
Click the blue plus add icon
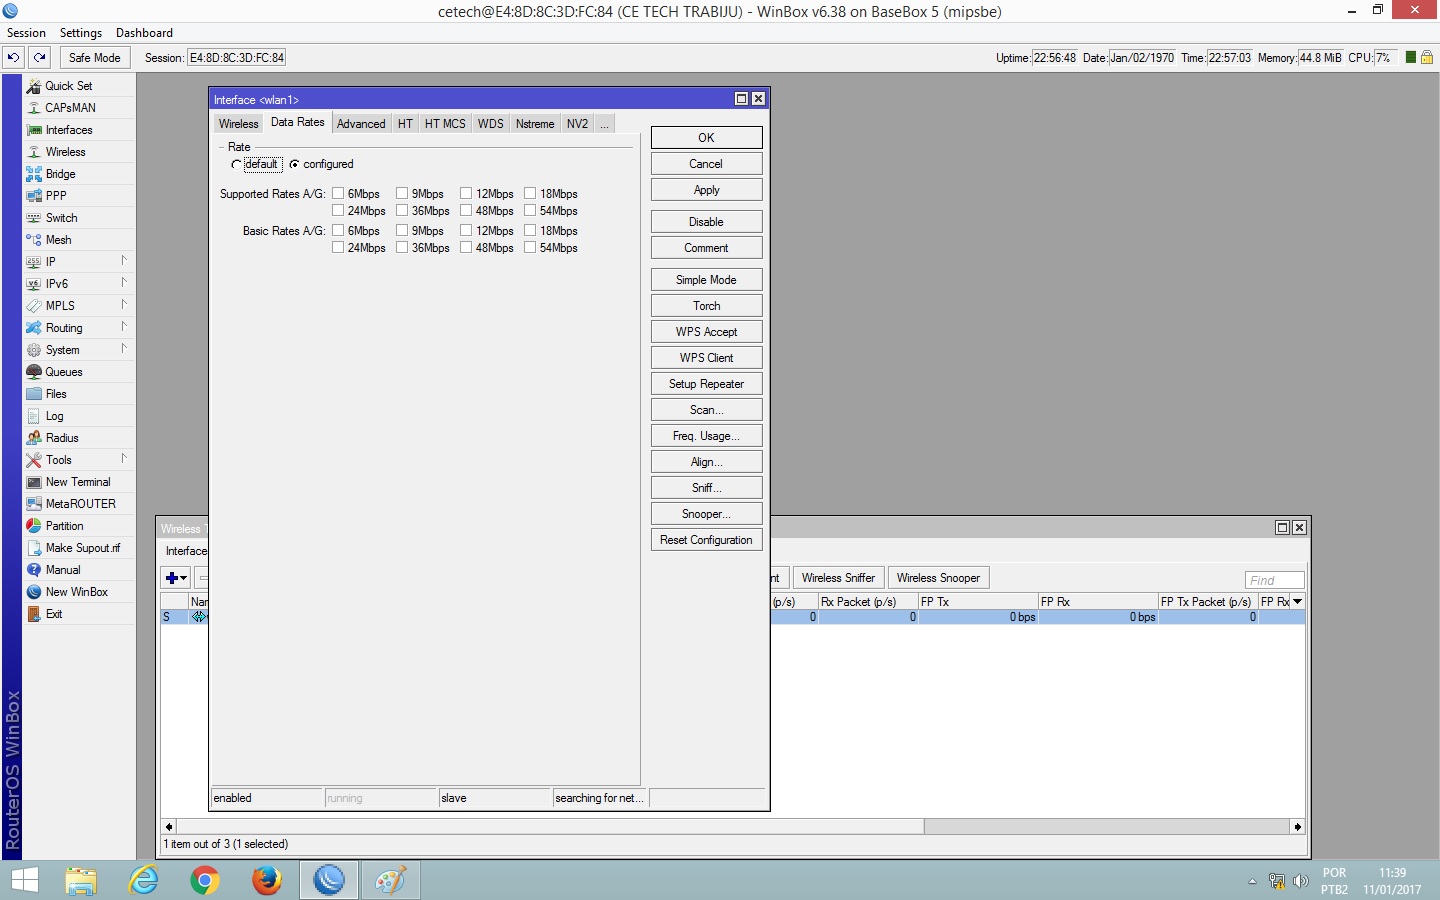tap(171, 578)
